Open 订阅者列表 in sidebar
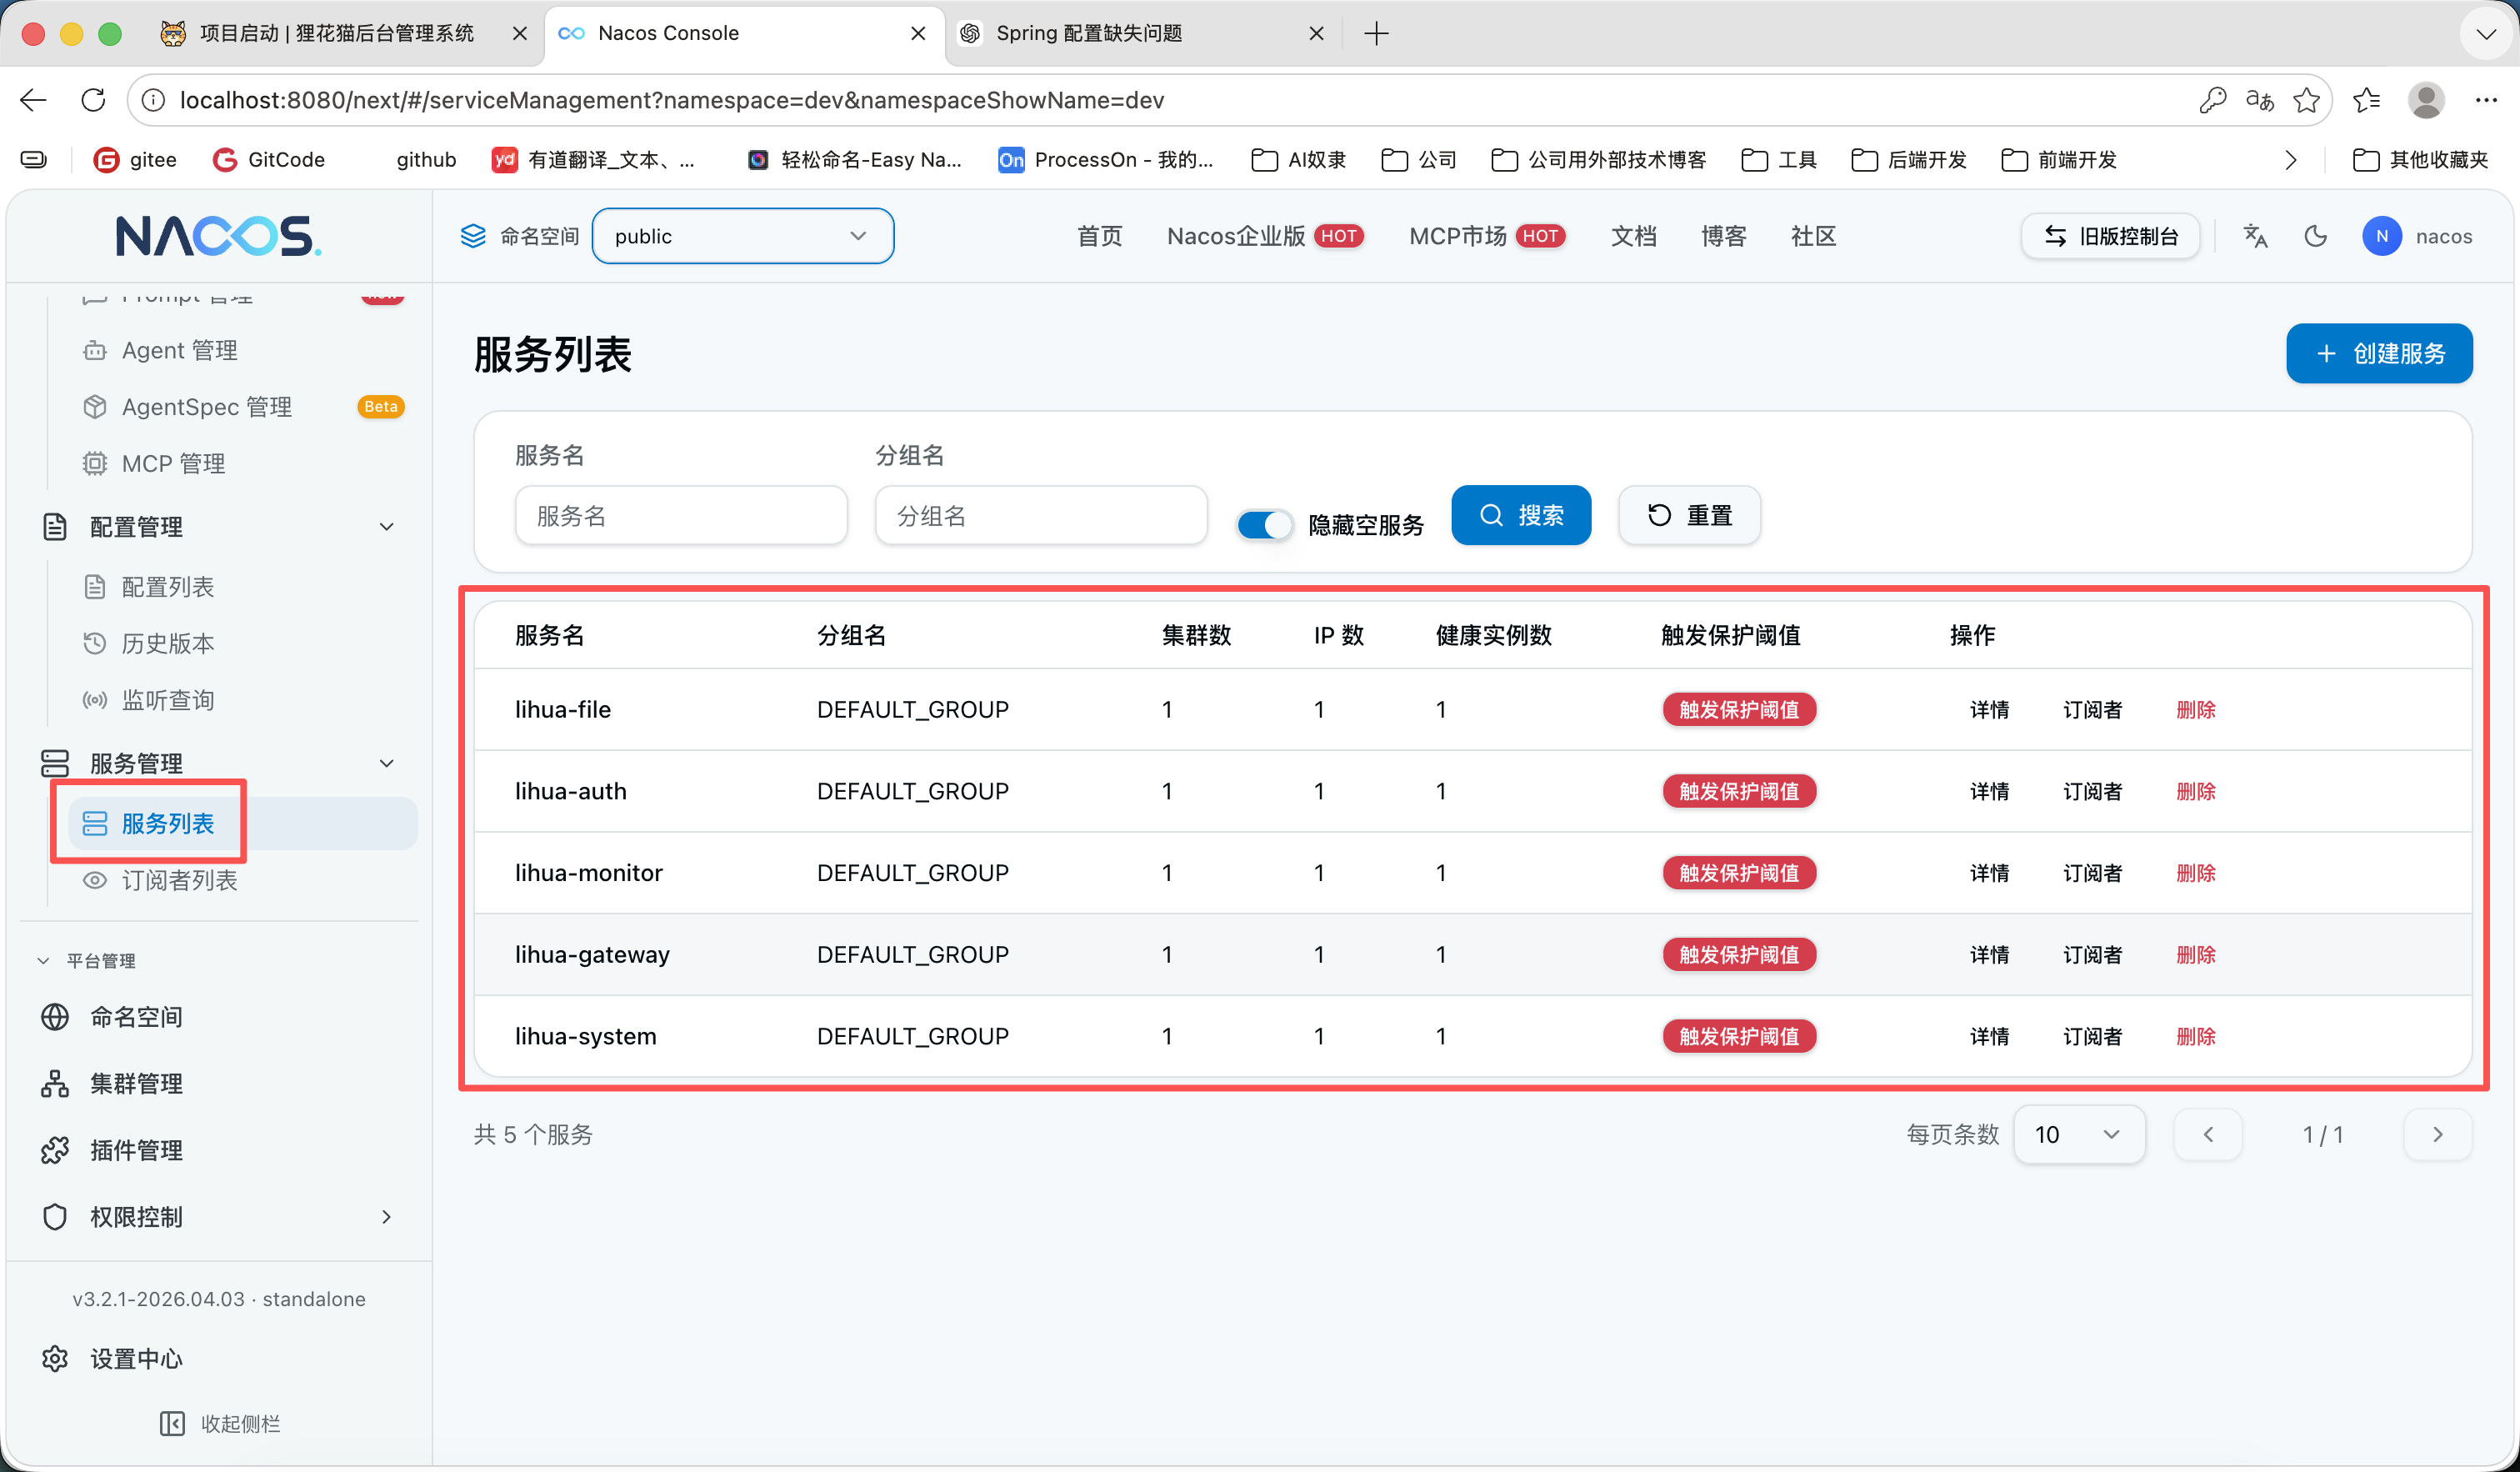 tap(160, 880)
